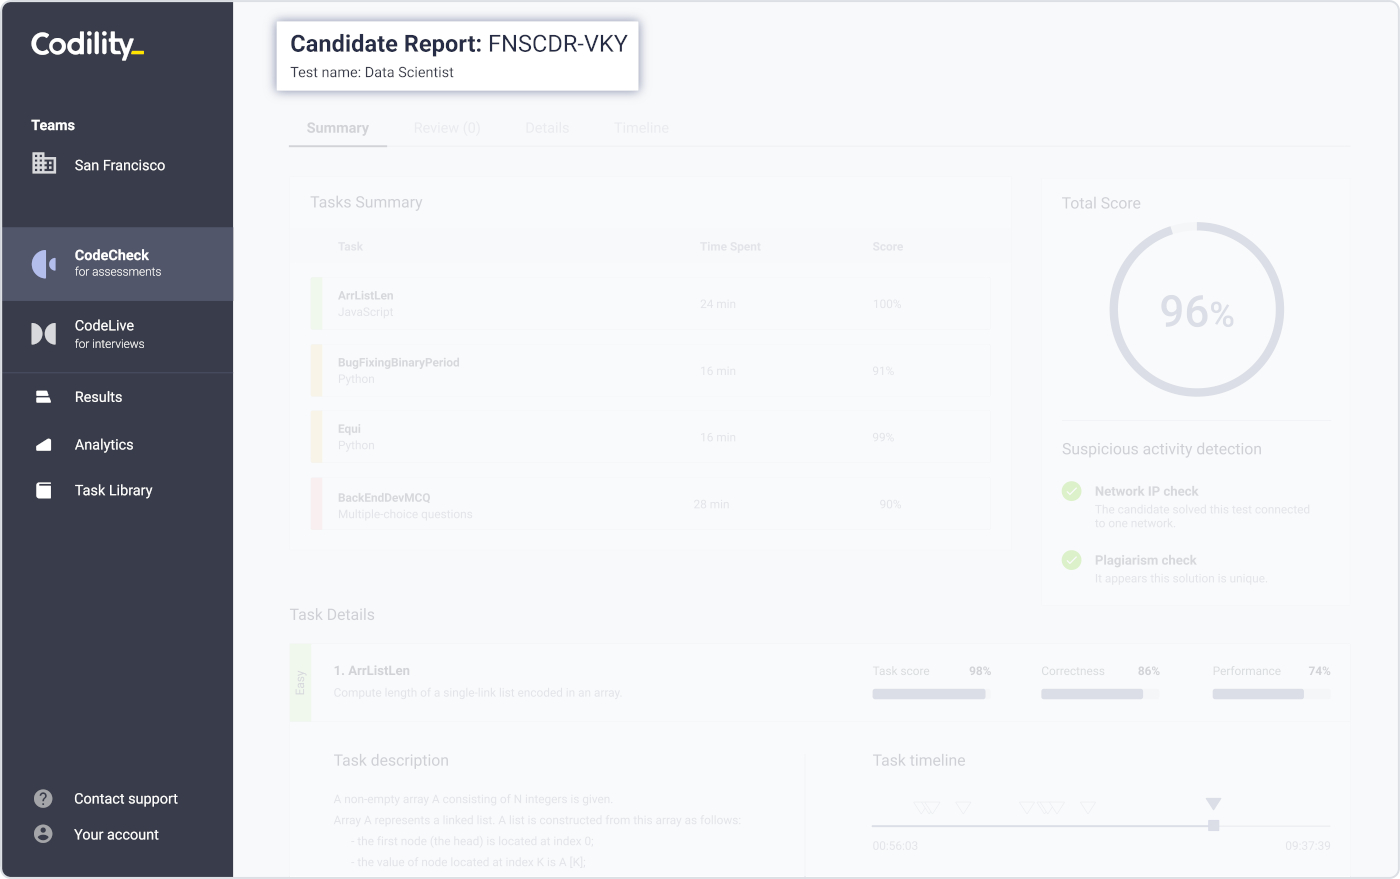Click the Score column header
Viewport: 1400px width, 879px height.
[x=887, y=247]
